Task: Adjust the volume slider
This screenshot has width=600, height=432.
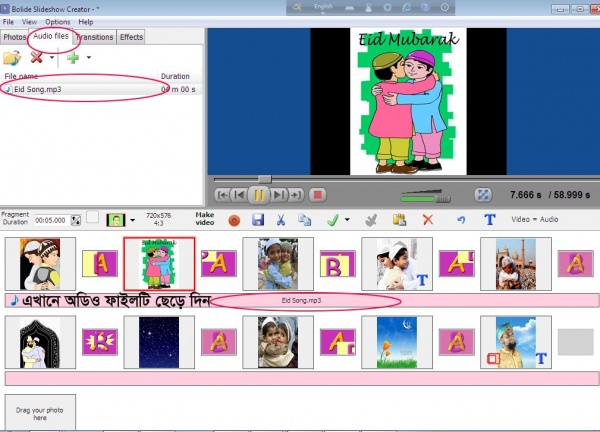Action: (425, 197)
